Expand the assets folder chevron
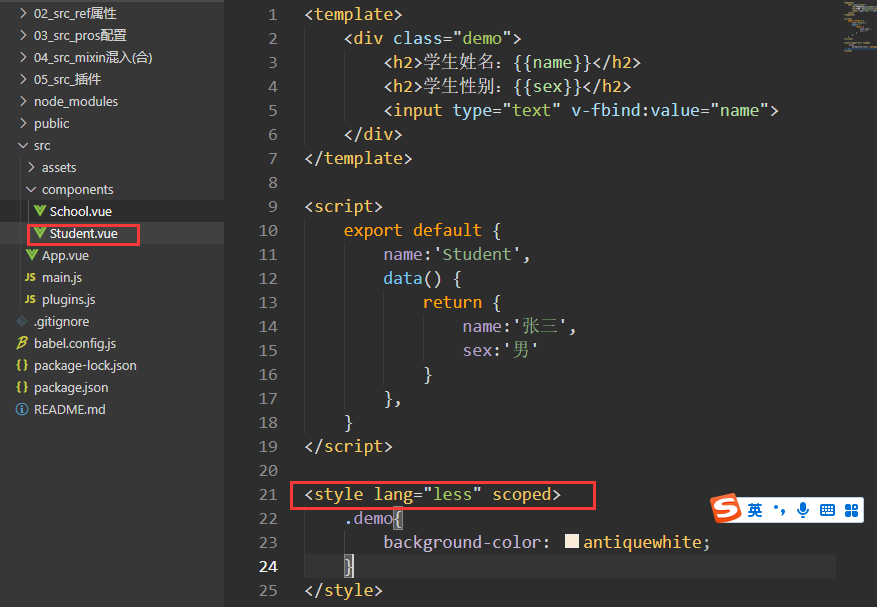Viewport: 877px width, 607px height. coord(31,167)
